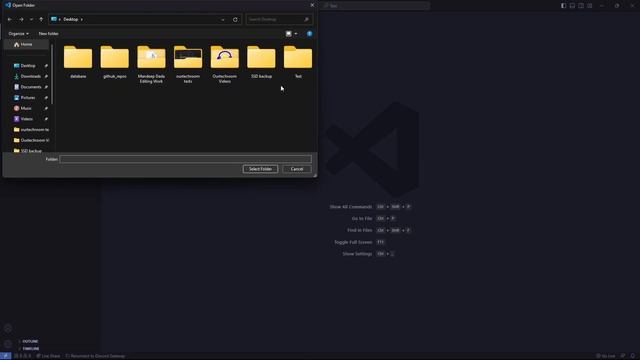Click the Folder name input field
Image resolution: width=640 pixels, height=360 pixels.
point(186,159)
